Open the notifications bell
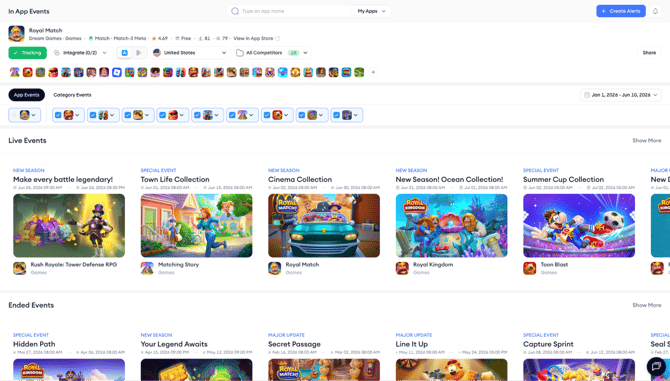670x381 pixels. pos(655,11)
